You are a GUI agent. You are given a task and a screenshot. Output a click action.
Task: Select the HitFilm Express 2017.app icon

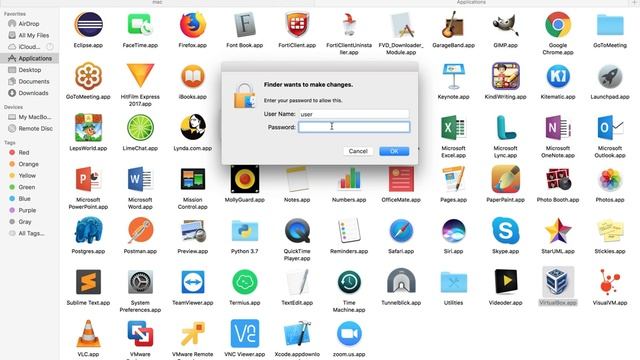coord(140,76)
